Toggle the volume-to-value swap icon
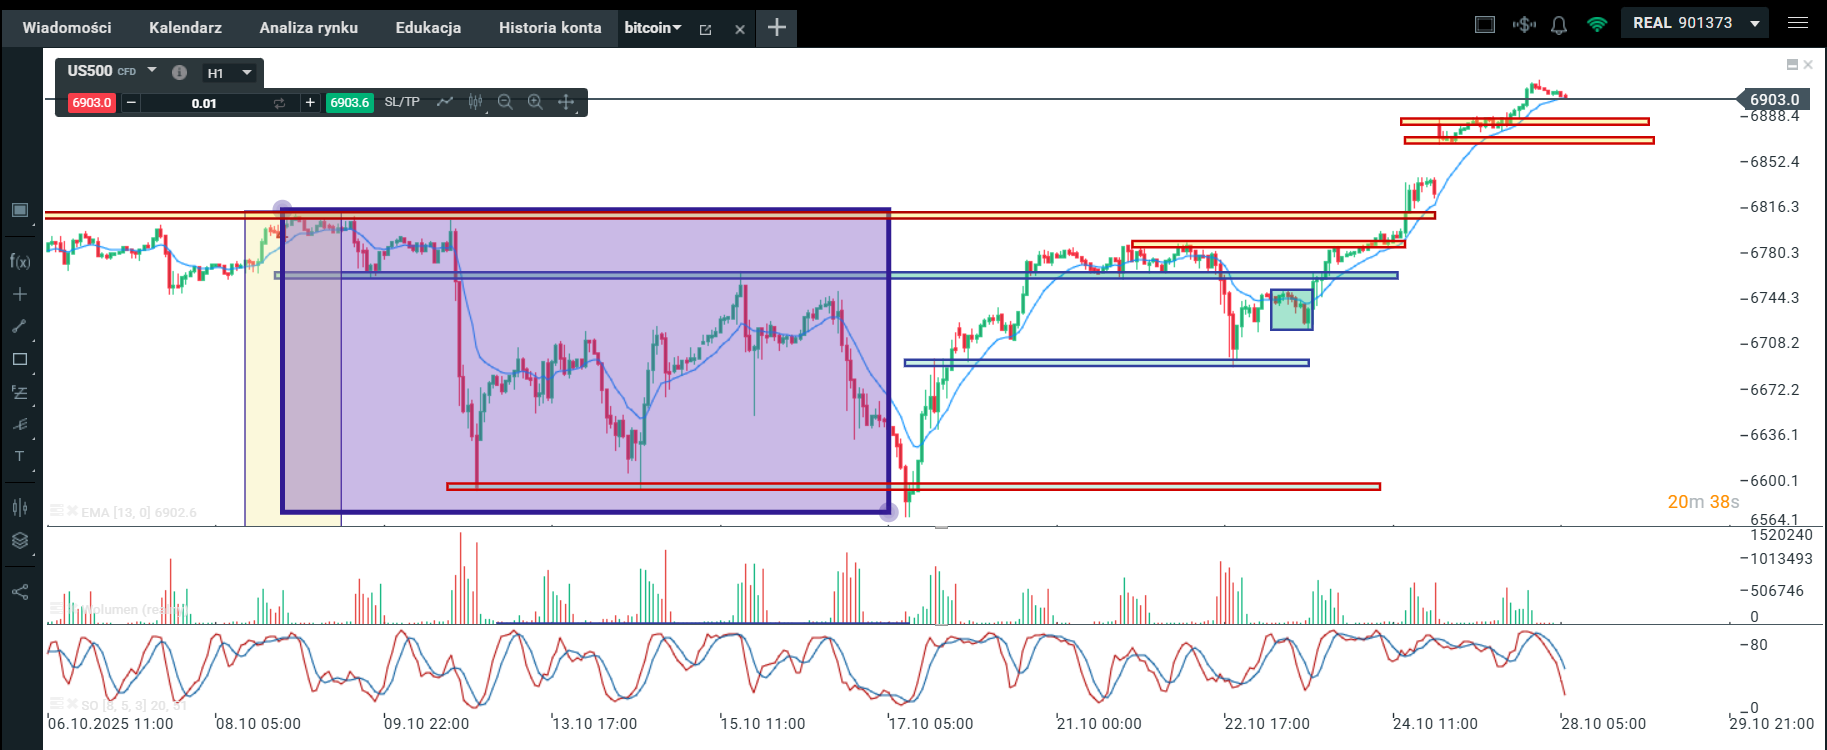This screenshot has width=1827, height=750. click(279, 103)
